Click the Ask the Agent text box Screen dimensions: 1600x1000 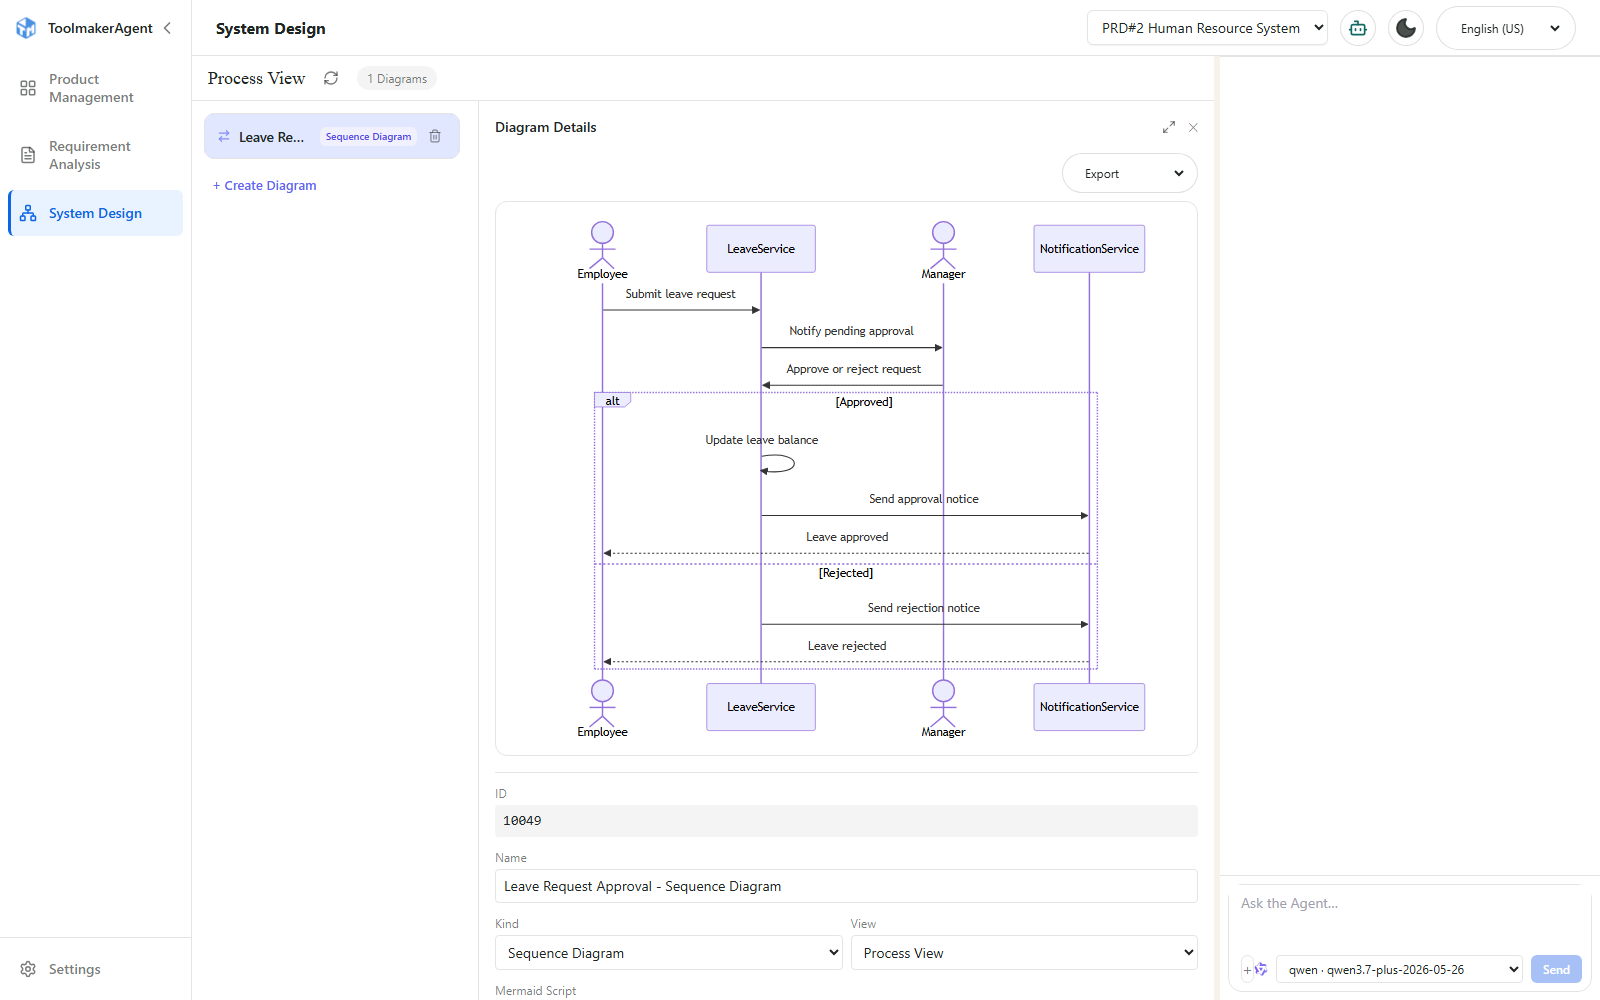1410,918
